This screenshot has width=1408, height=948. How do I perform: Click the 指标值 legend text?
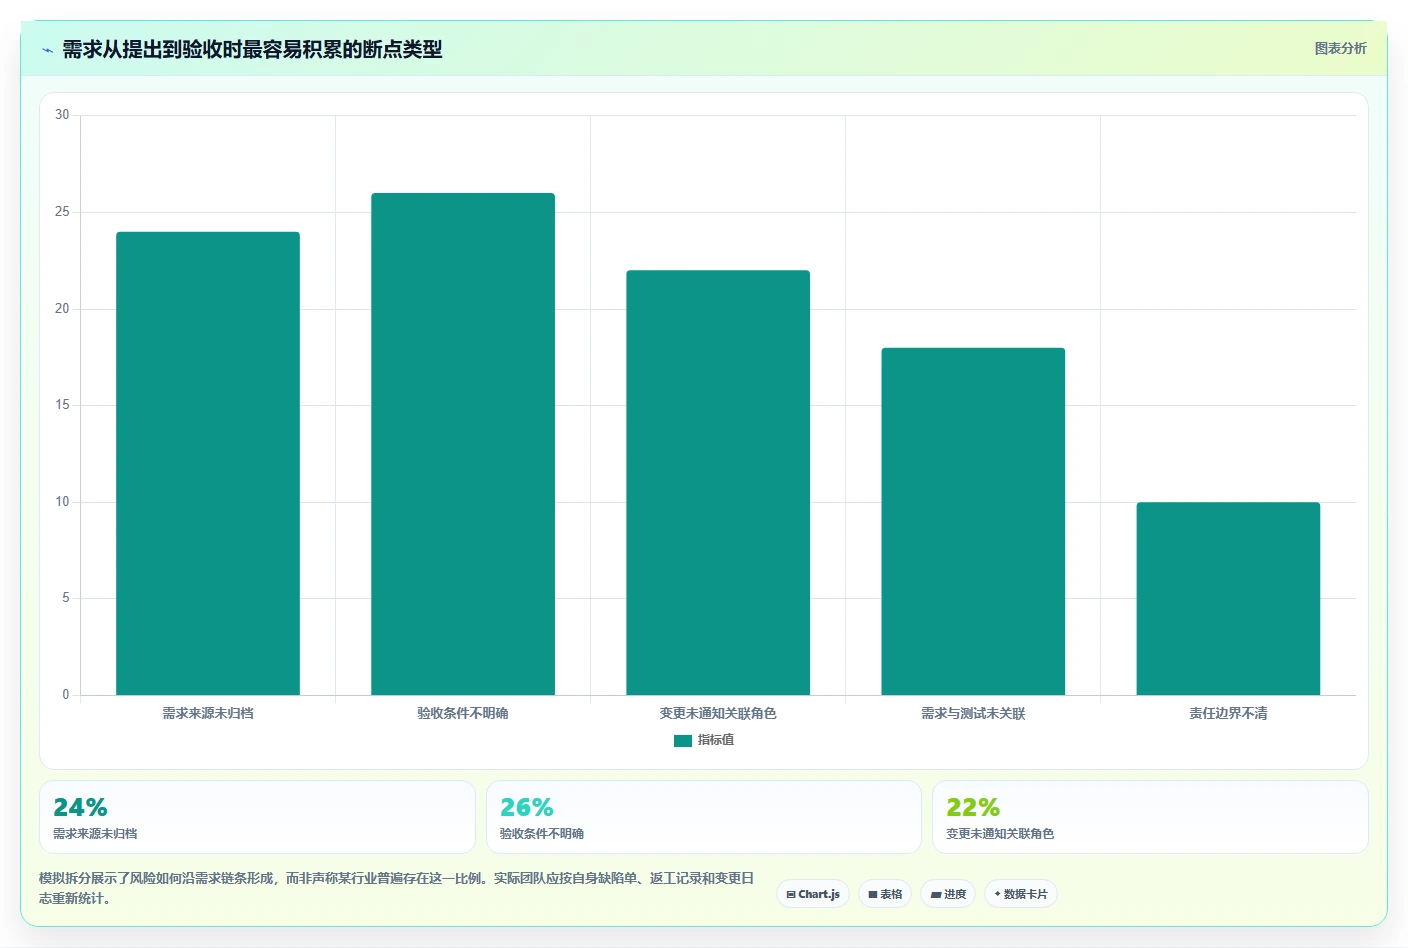[716, 740]
